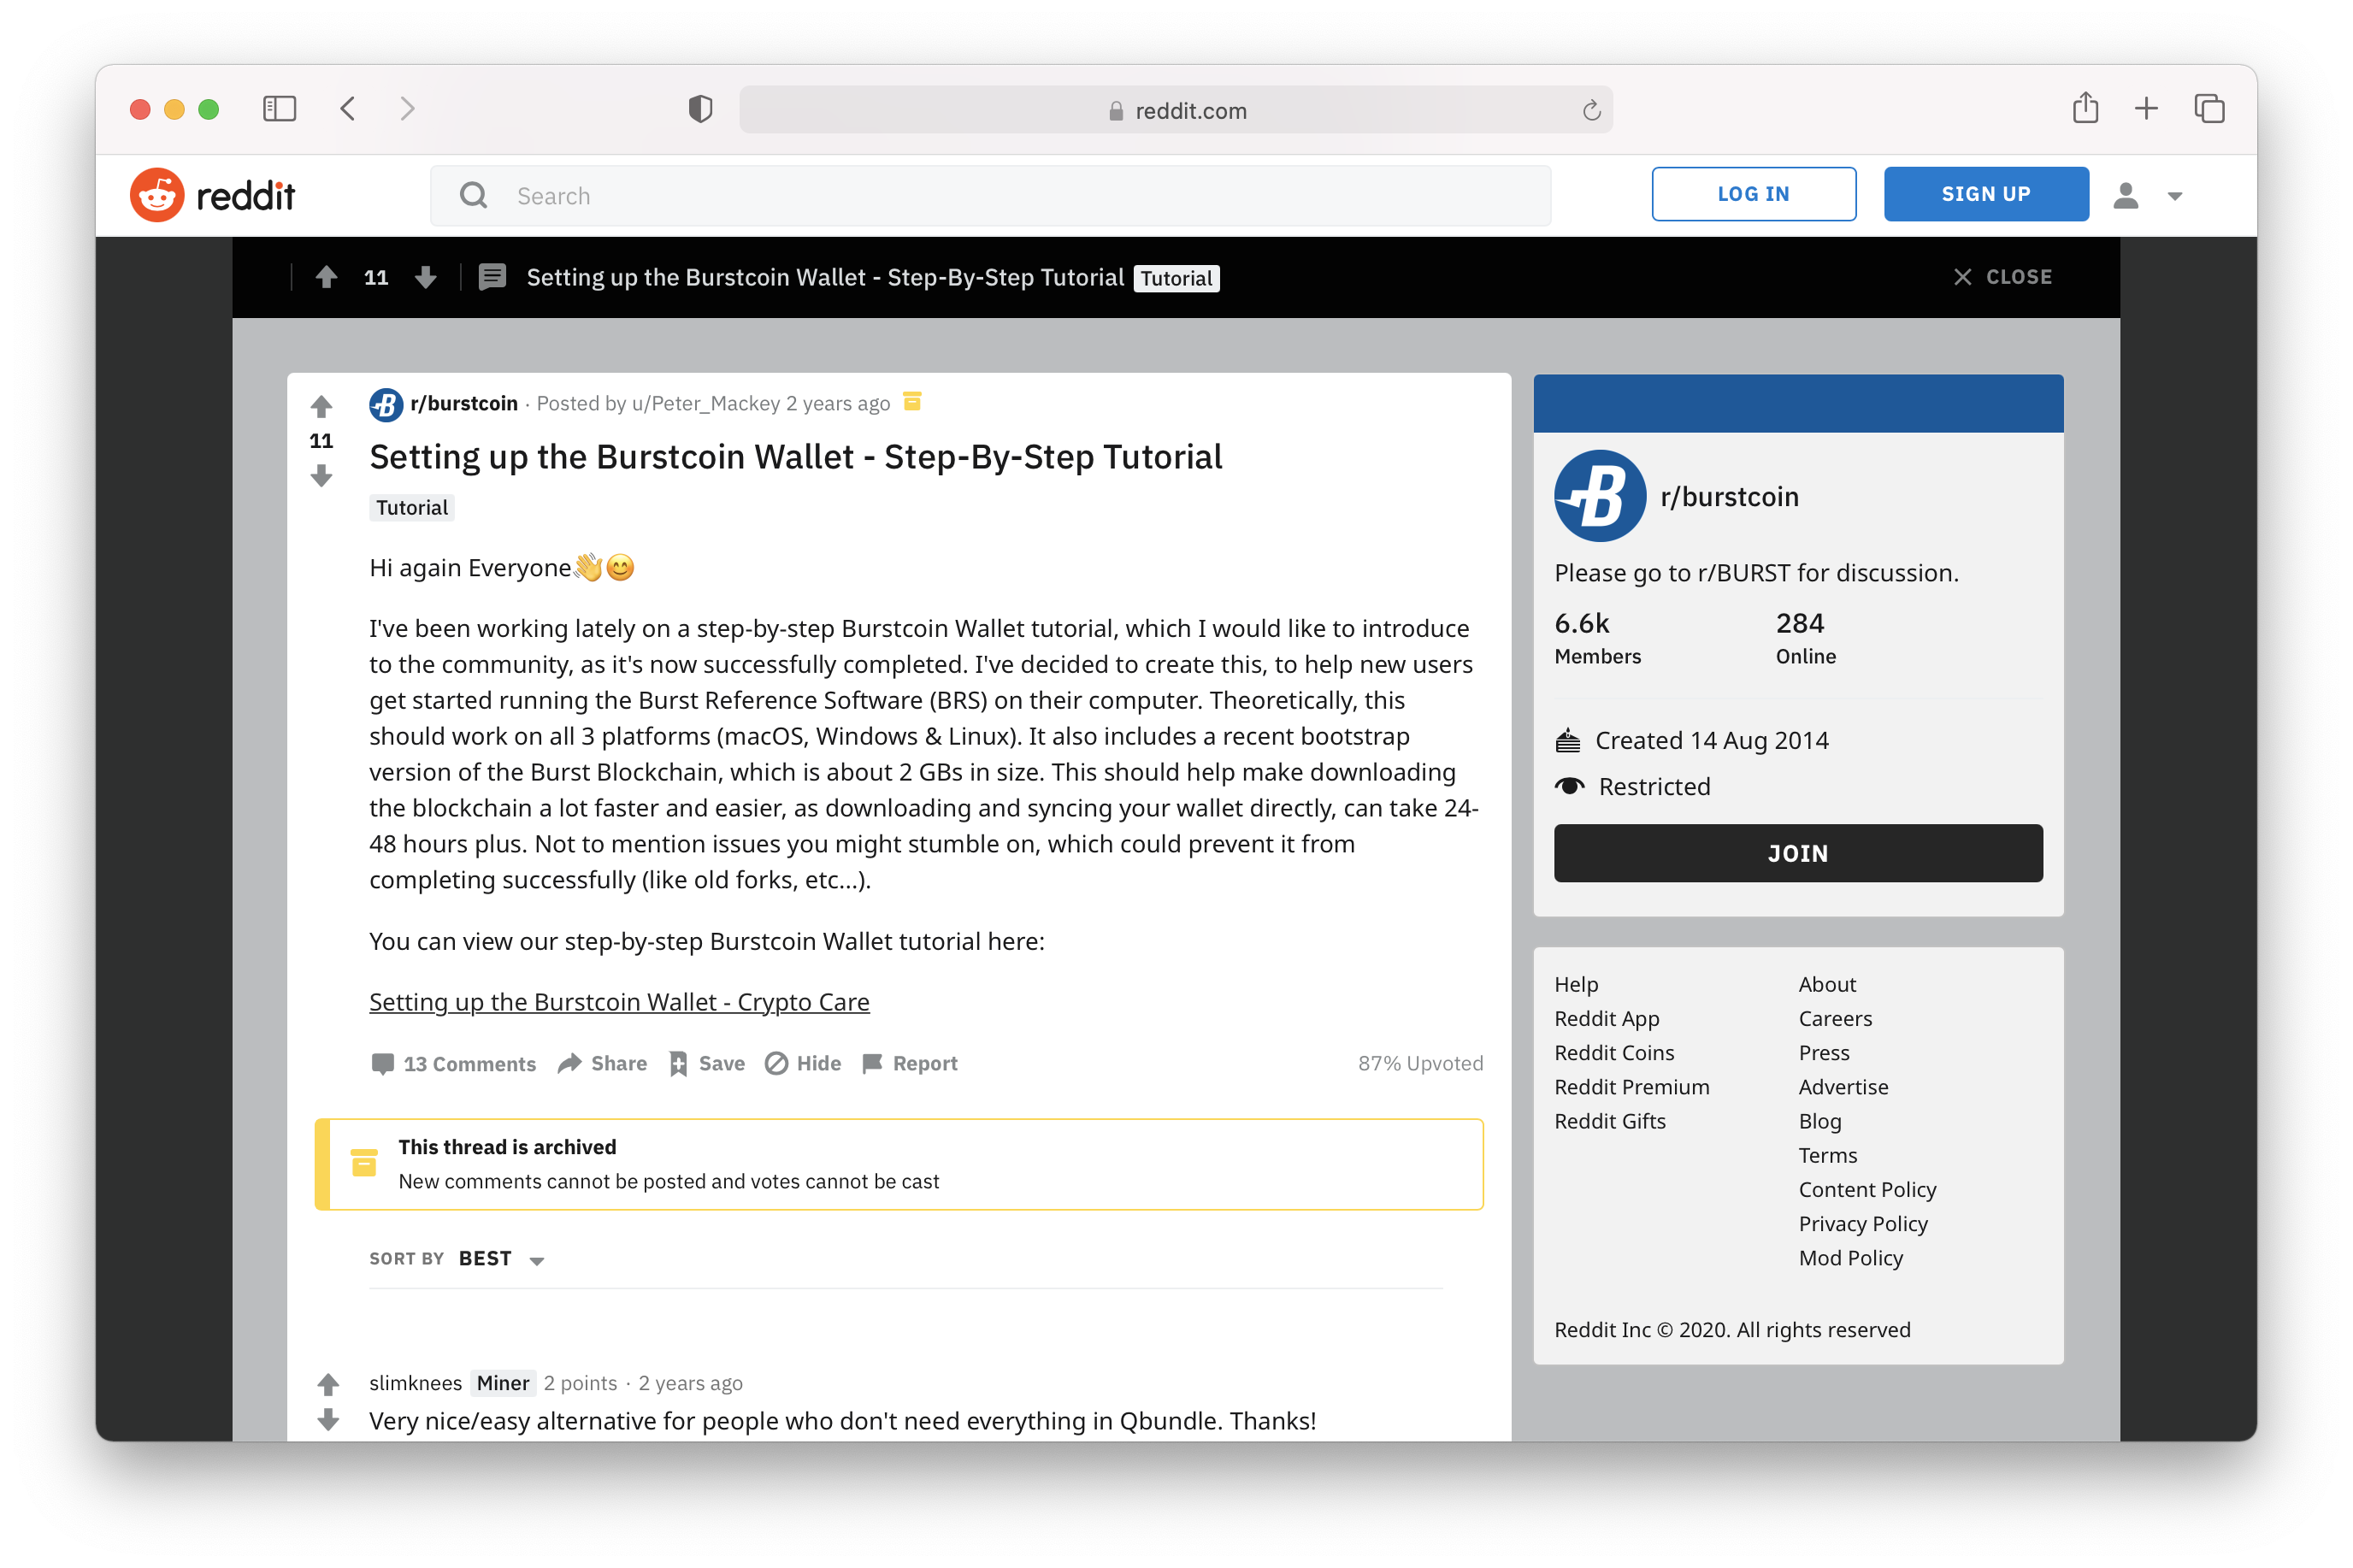The width and height of the screenshot is (2353, 1568).
Task: Click the sidebar panel toggle icon
Action: (x=280, y=109)
